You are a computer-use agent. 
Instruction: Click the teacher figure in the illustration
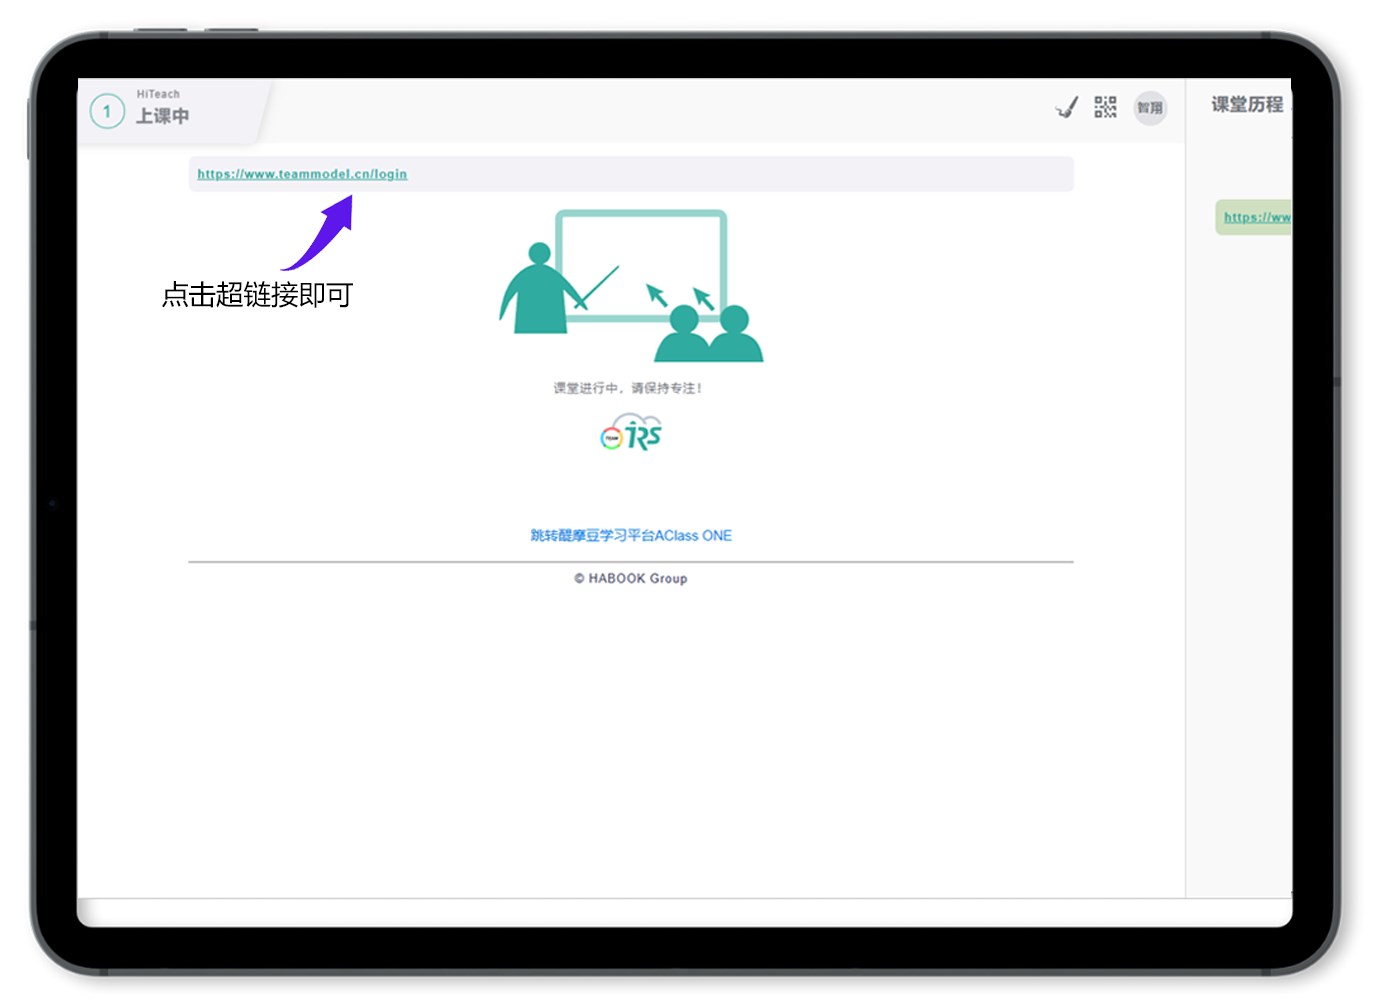click(x=538, y=290)
